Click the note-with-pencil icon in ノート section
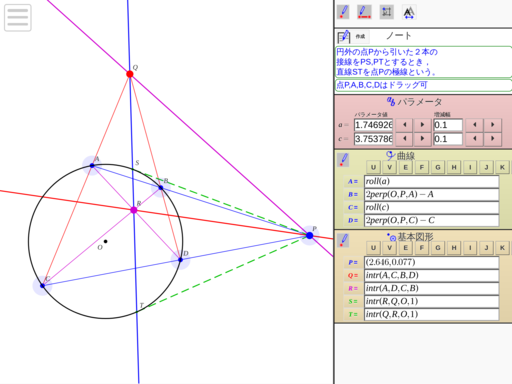512x384 pixels. (x=343, y=37)
